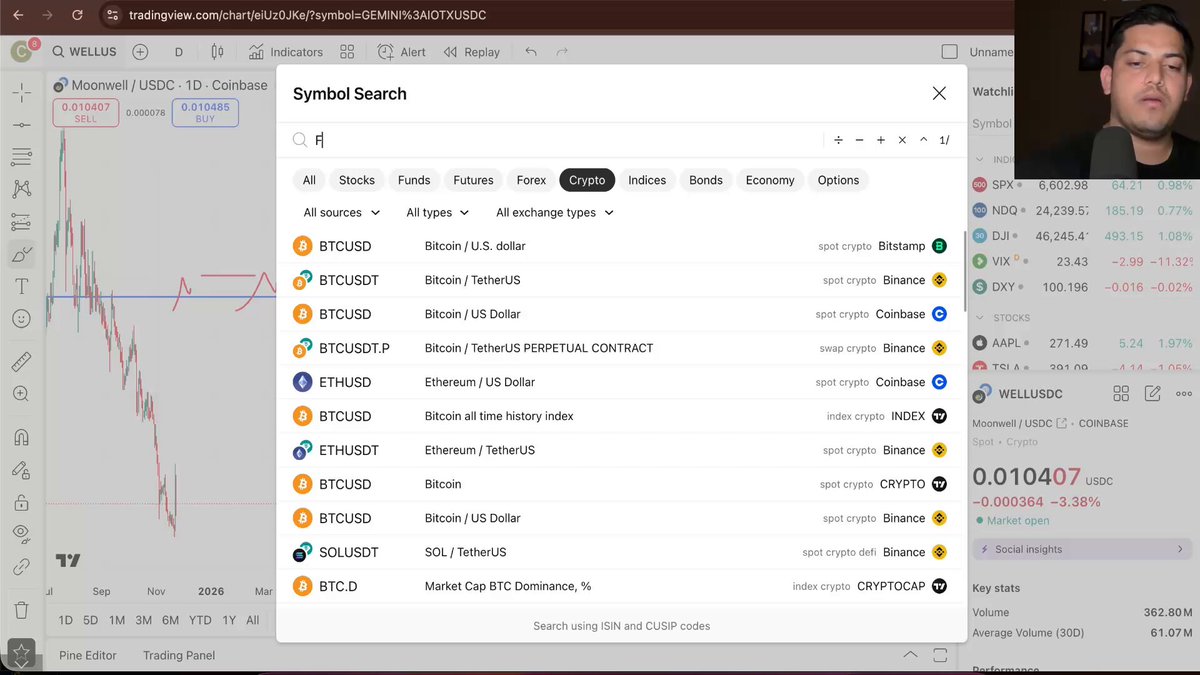This screenshot has width=1200, height=675.
Task: Open the emoji icons tool
Action: click(x=21, y=319)
